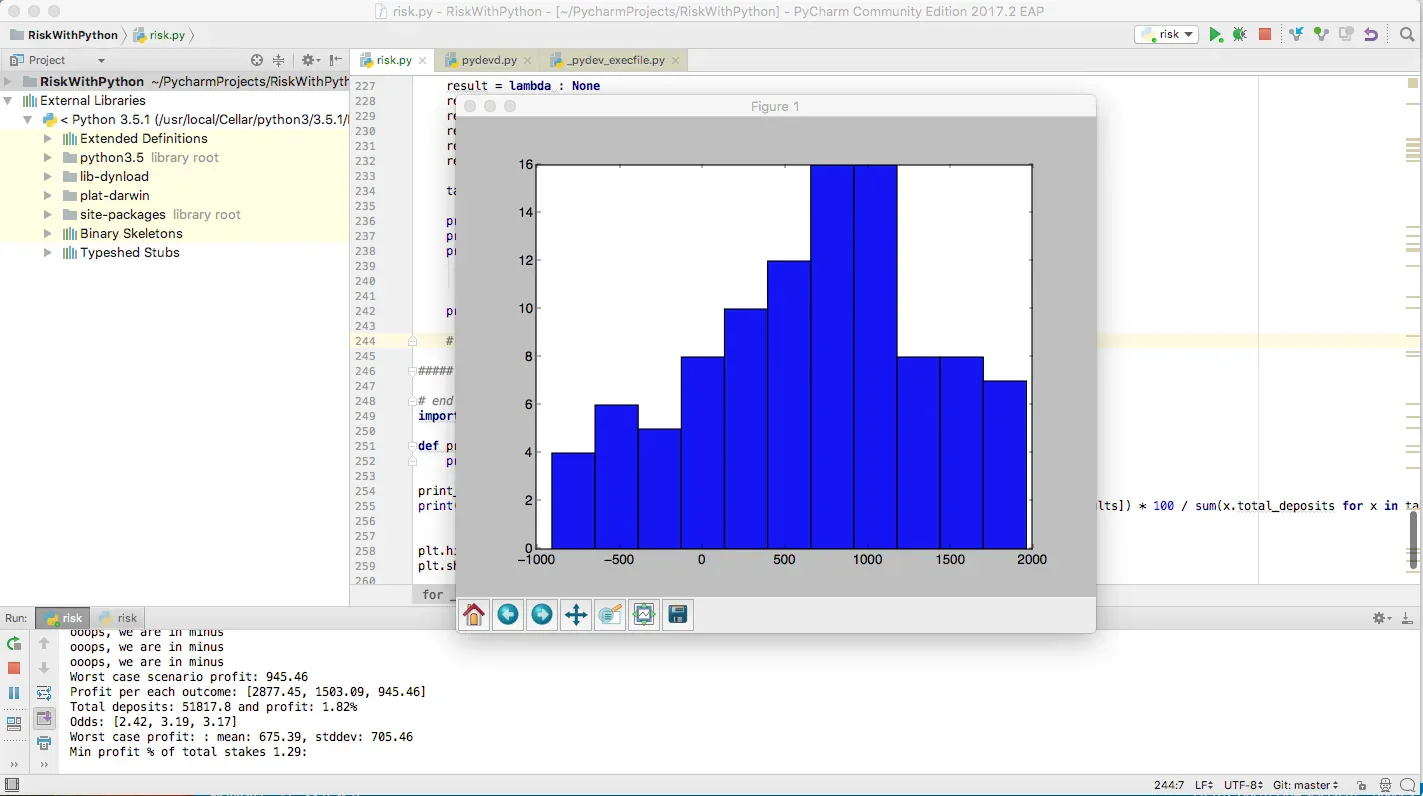Toggle scroll-to-end in Run console
Viewport: 1423px width, 796px height.
tap(44, 718)
